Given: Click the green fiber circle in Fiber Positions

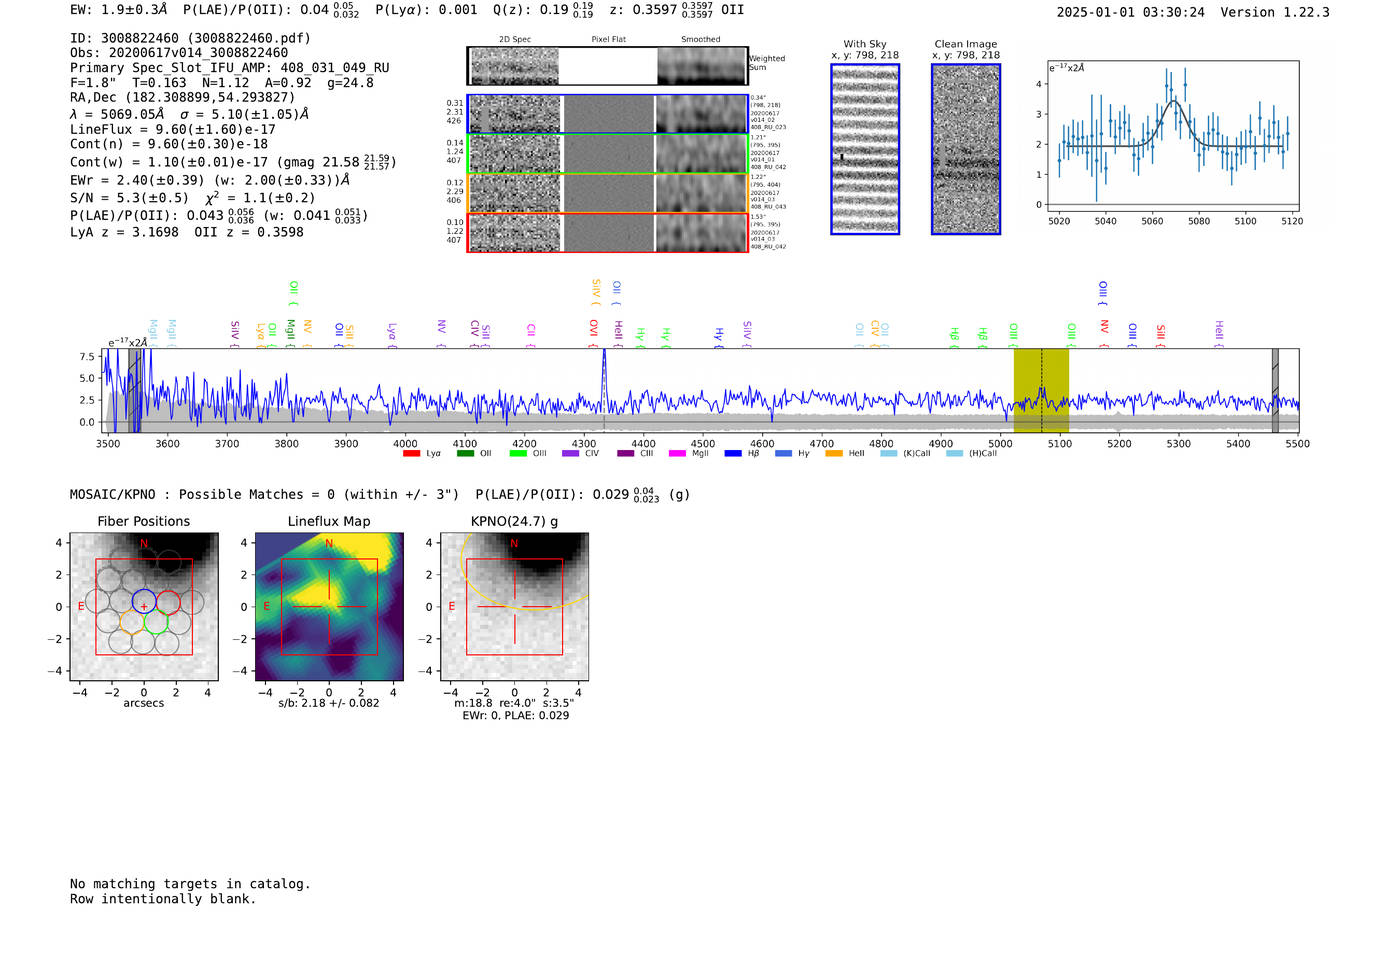Looking at the screenshot, I should click(x=156, y=622).
